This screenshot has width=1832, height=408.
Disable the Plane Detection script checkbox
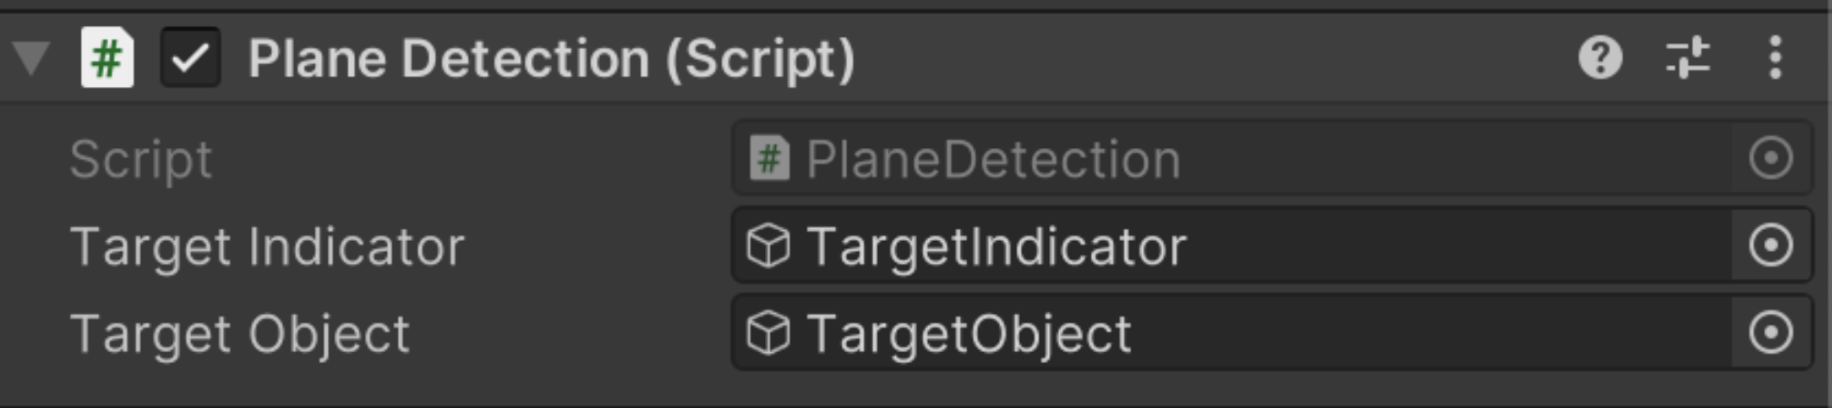pyautogui.click(x=190, y=58)
